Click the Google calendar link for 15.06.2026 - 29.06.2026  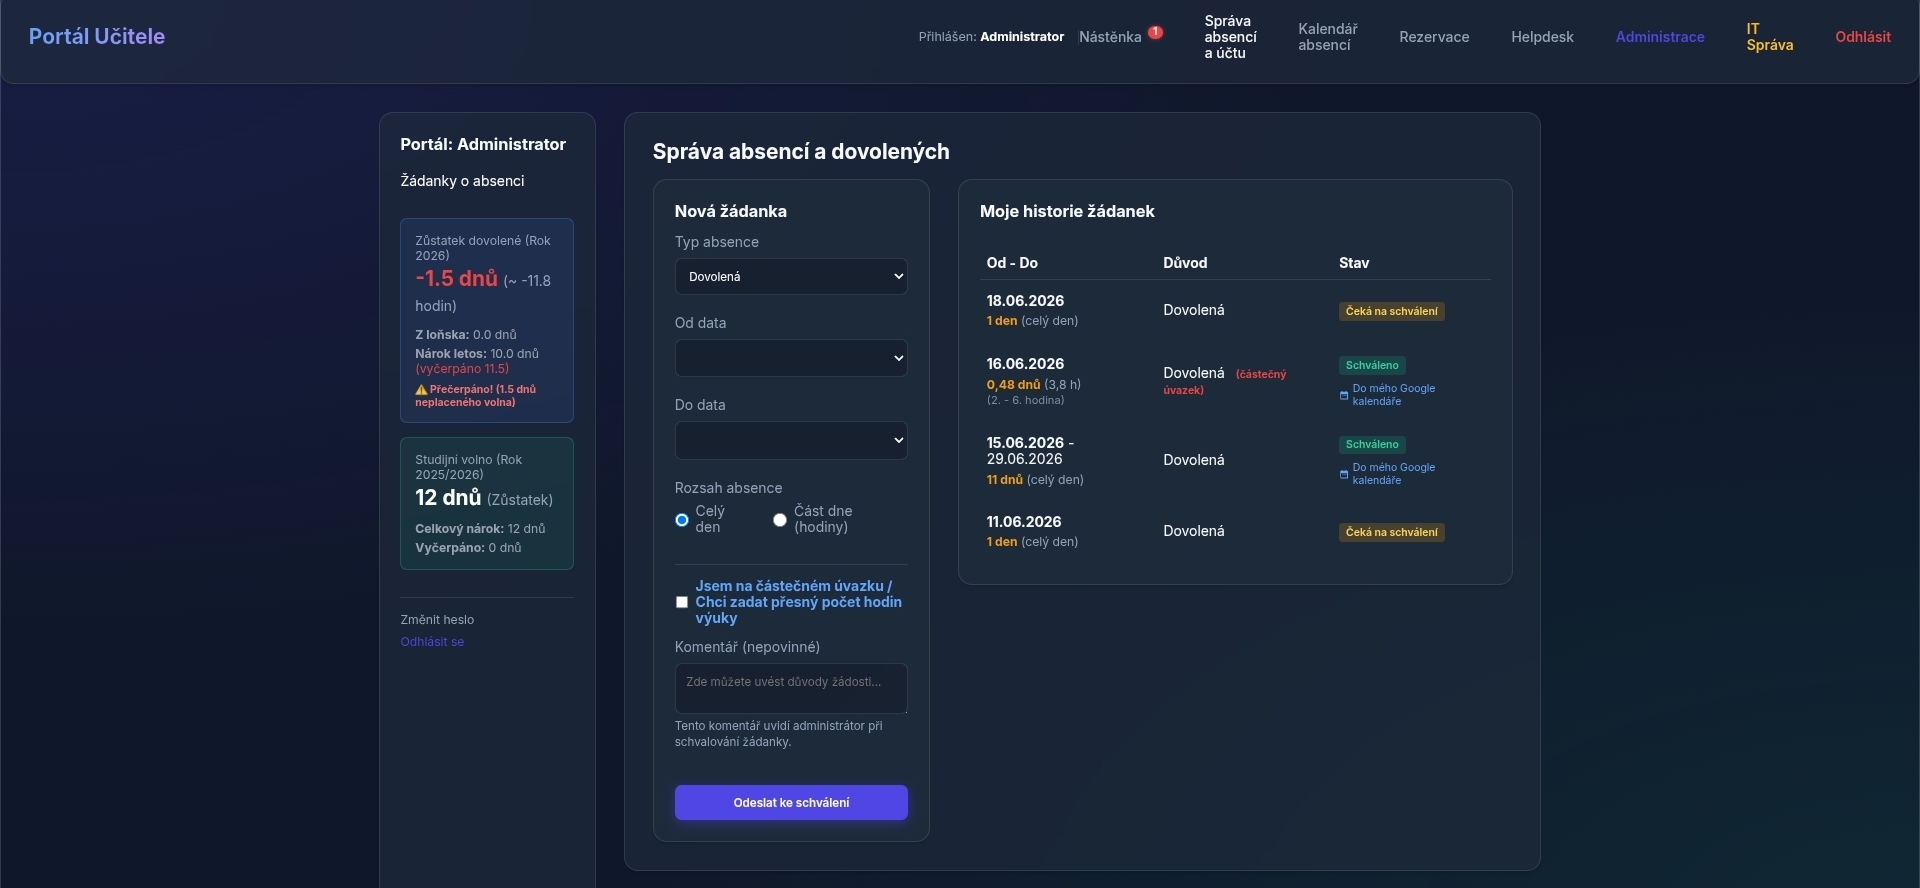click(1394, 474)
